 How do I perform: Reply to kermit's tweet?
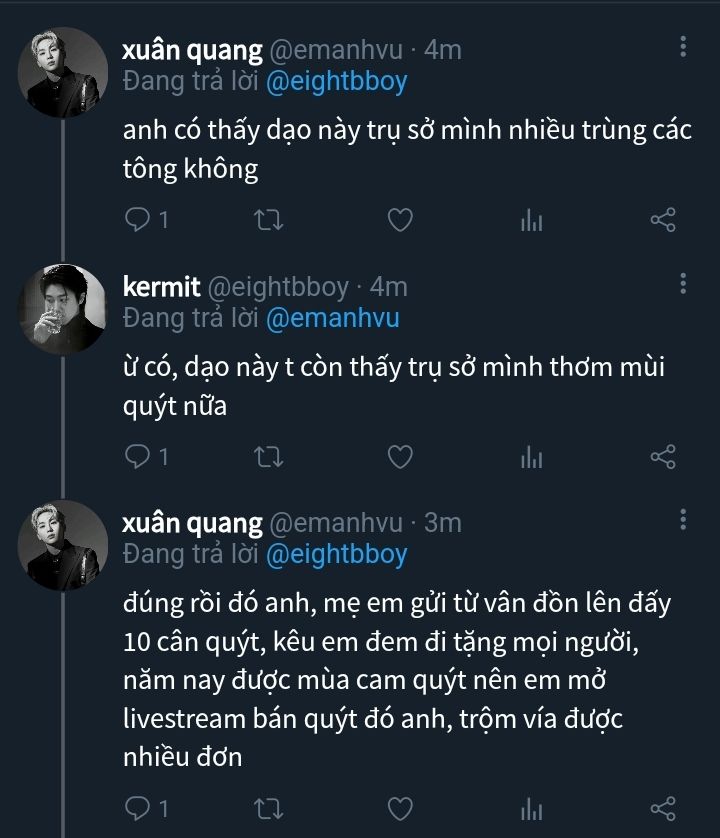pos(138,457)
